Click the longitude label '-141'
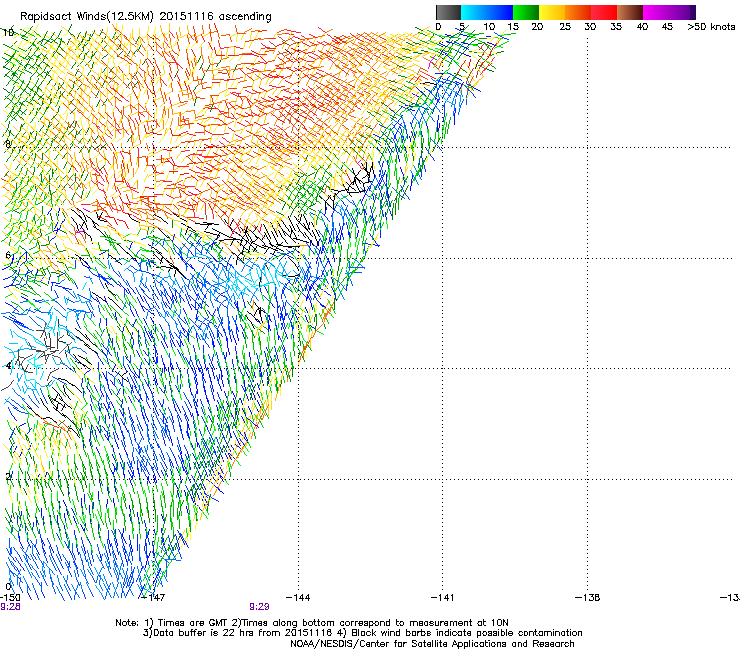Screen dimensions: 740x650 coord(443,598)
